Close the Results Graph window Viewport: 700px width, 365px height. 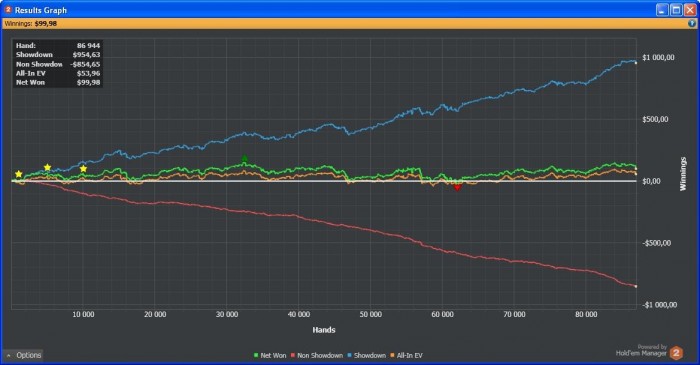(690, 10)
